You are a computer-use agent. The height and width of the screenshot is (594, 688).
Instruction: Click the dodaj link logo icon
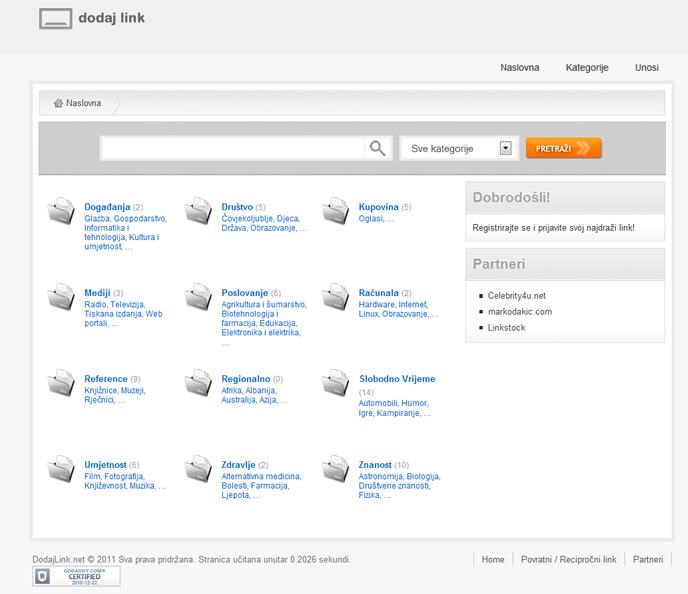(55, 18)
